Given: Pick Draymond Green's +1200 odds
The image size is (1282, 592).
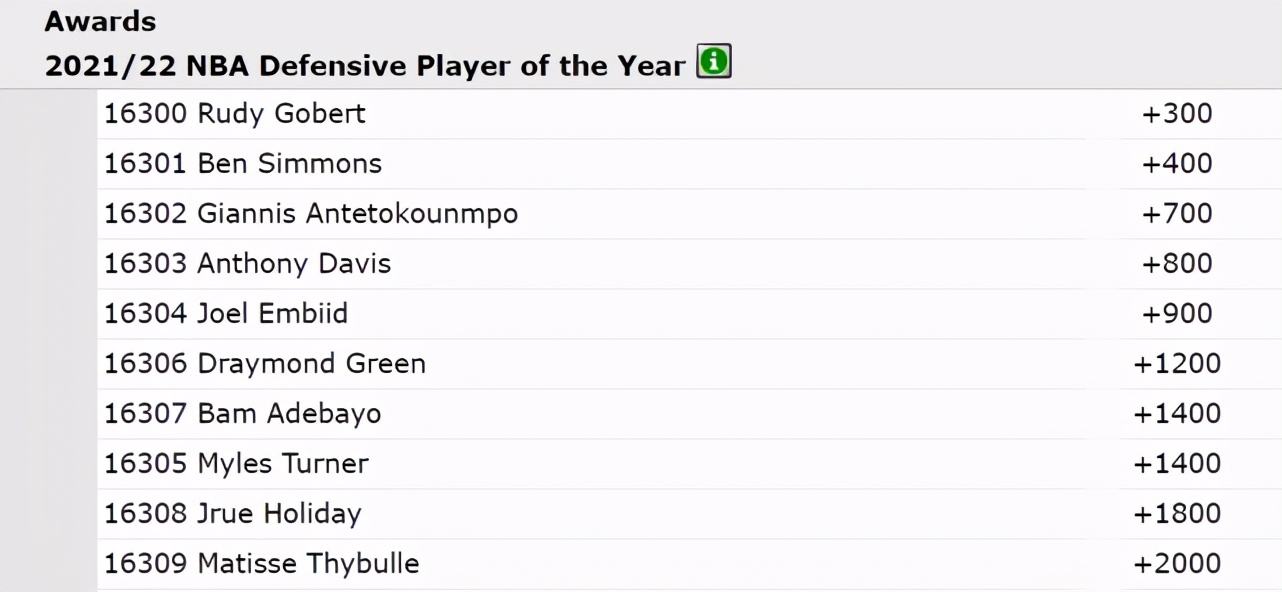Looking at the screenshot, I should coord(1177,364).
